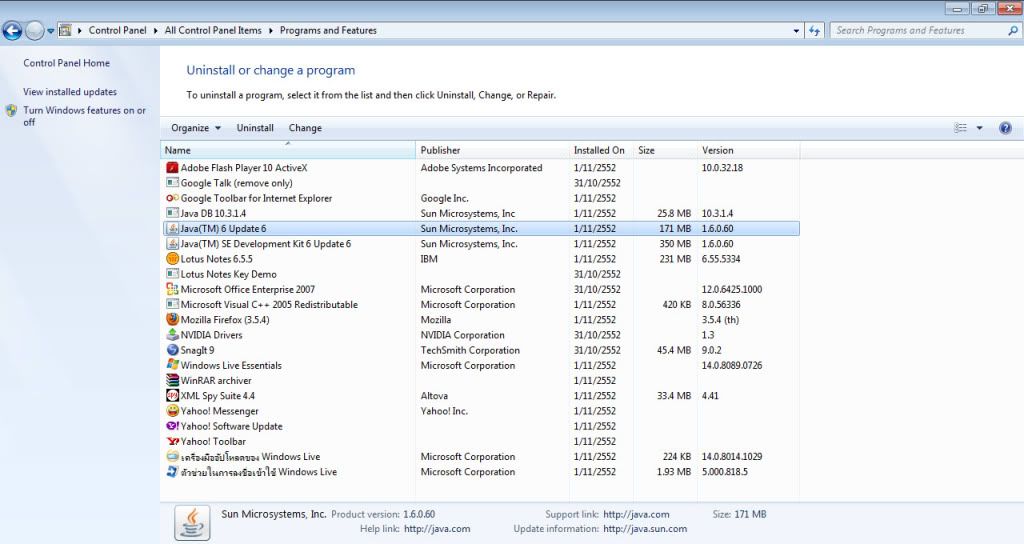Image resolution: width=1024 pixels, height=544 pixels.
Task: Open Control Panel Home link
Action: point(67,63)
